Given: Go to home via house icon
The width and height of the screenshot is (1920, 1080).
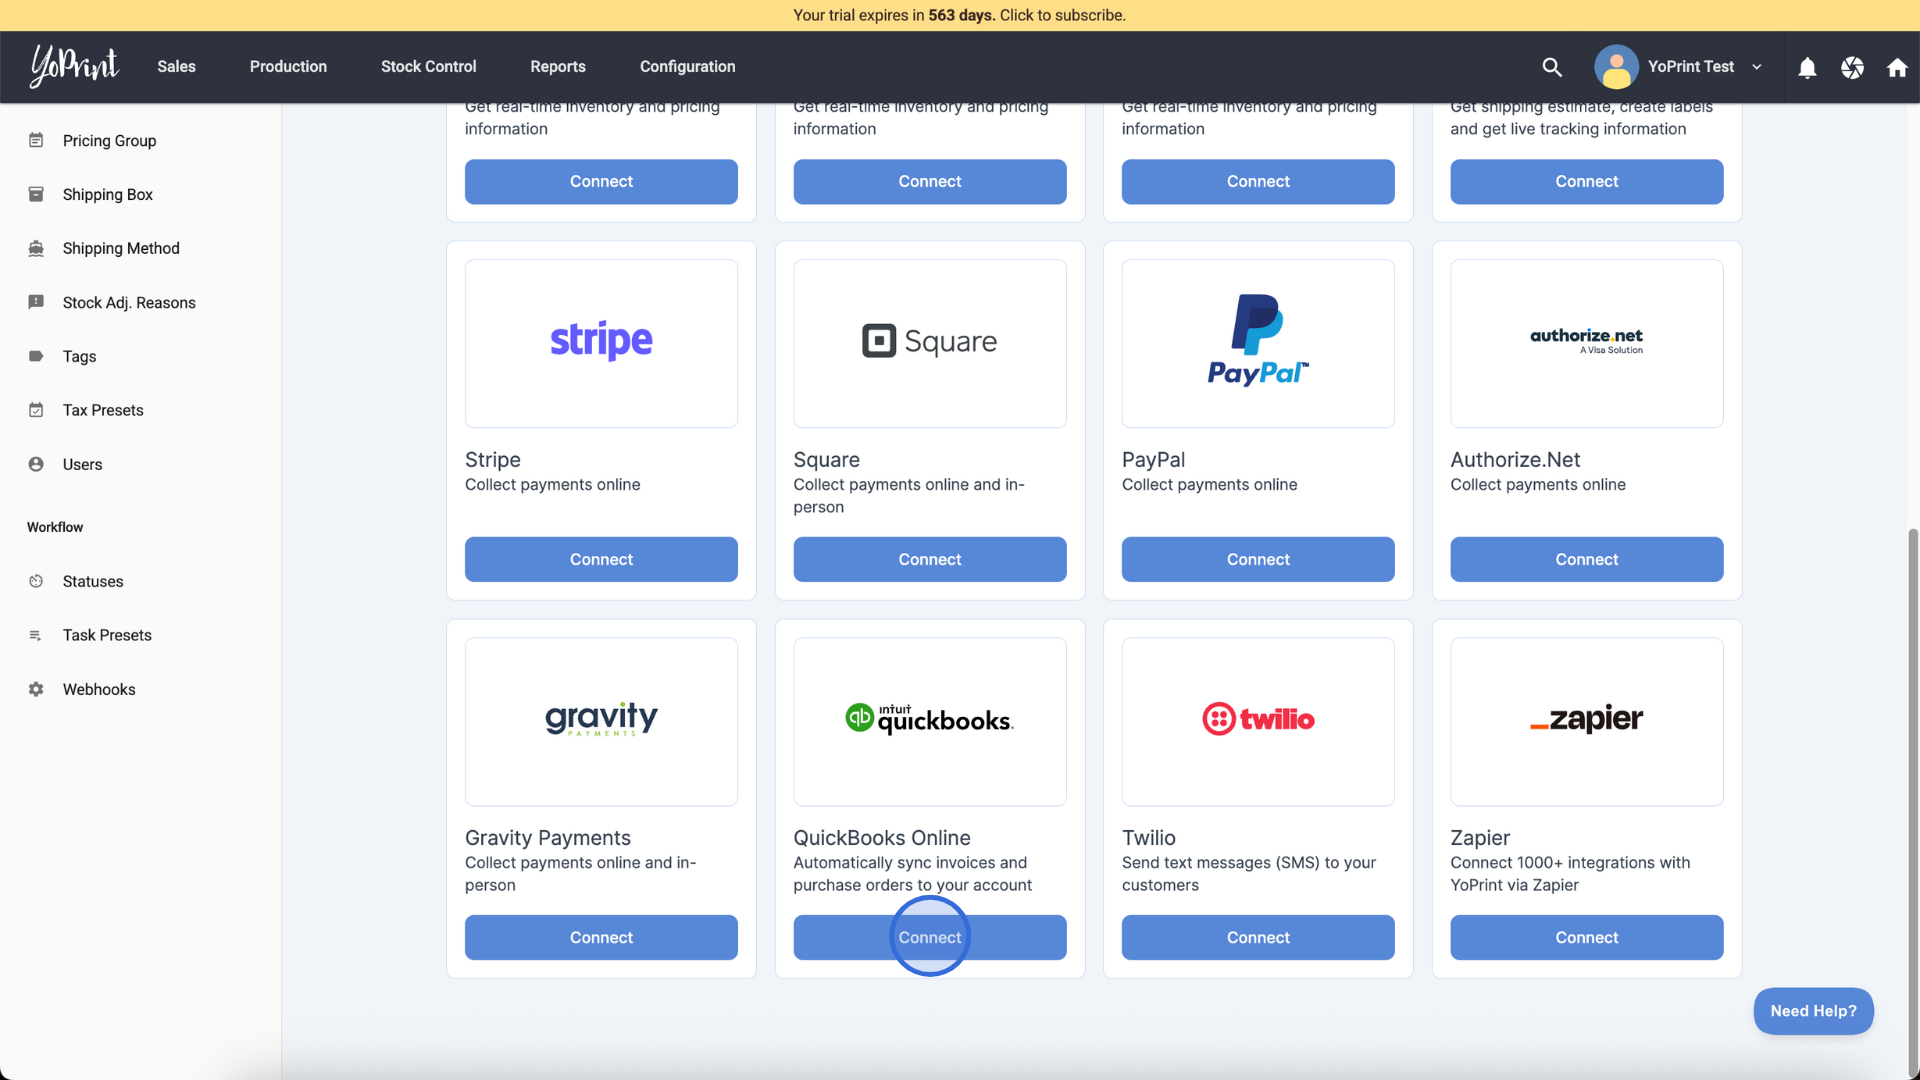Looking at the screenshot, I should pyautogui.click(x=1897, y=67).
